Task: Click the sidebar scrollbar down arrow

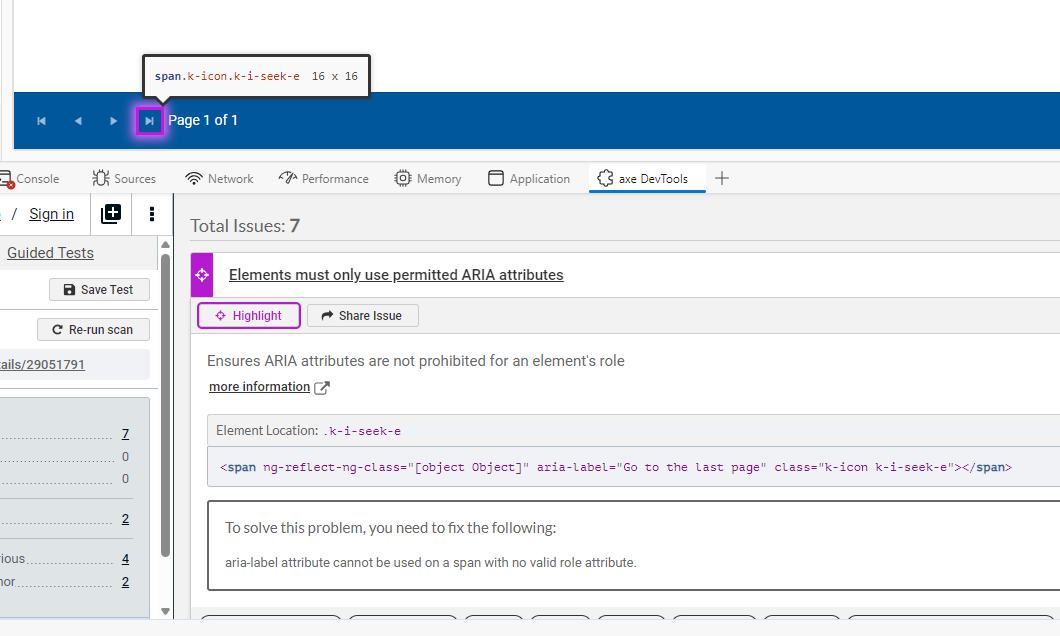Action: pos(164,610)
